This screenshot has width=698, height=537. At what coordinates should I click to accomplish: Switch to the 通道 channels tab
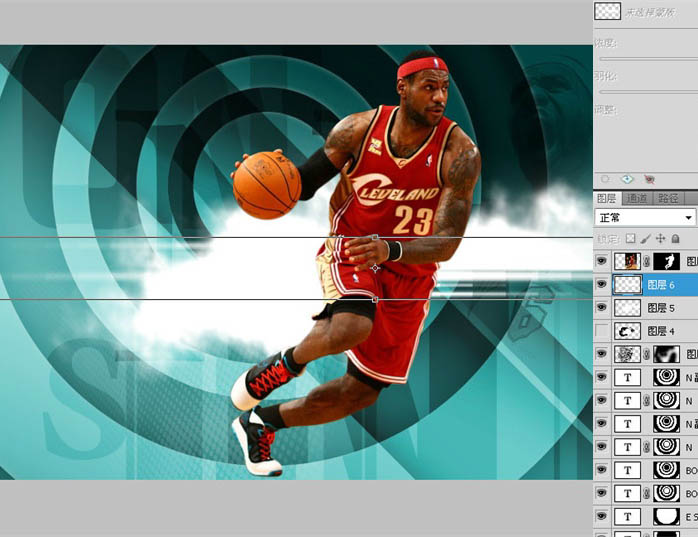click(x=637, y=198)
